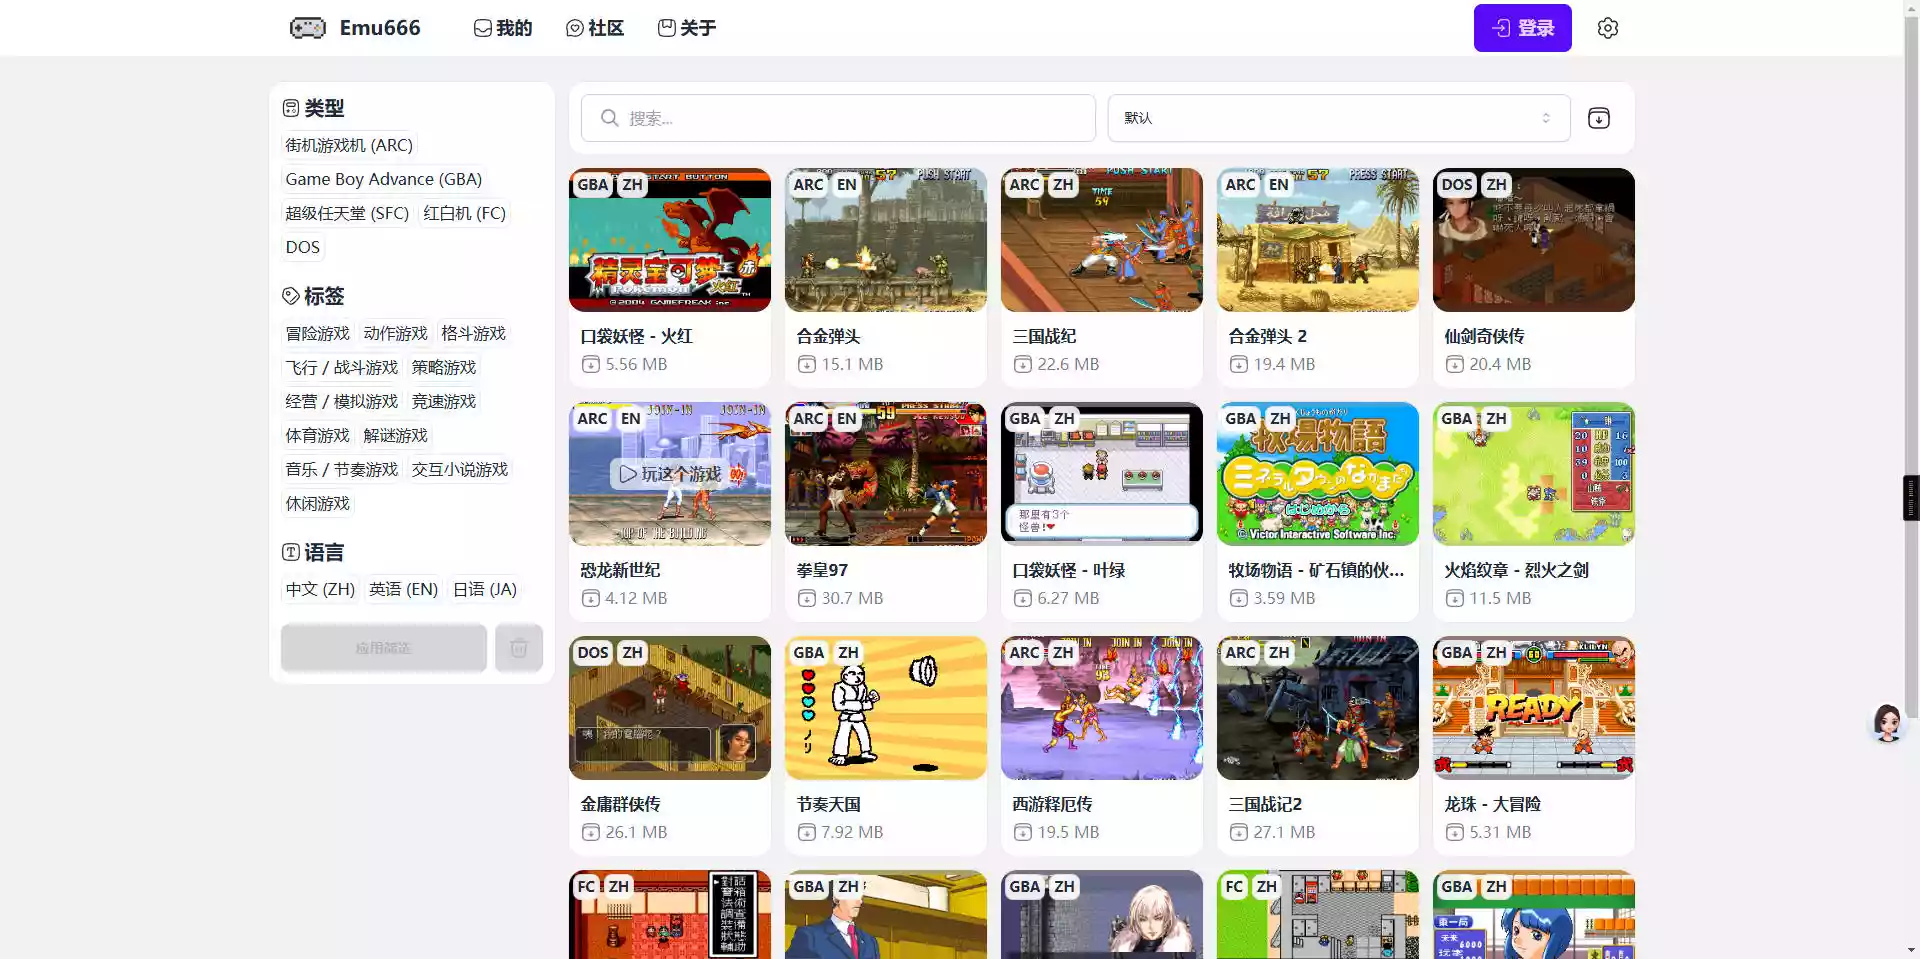The image size is (1920, 959).
Task: Click the download icon next to 5.31 MB
Action: 1455,833
